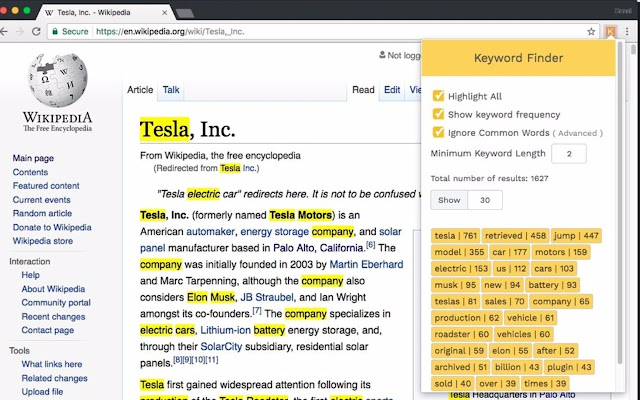The image size is (640, 400).
Task: Go forward in browser history
Action: tap(20, 31)
